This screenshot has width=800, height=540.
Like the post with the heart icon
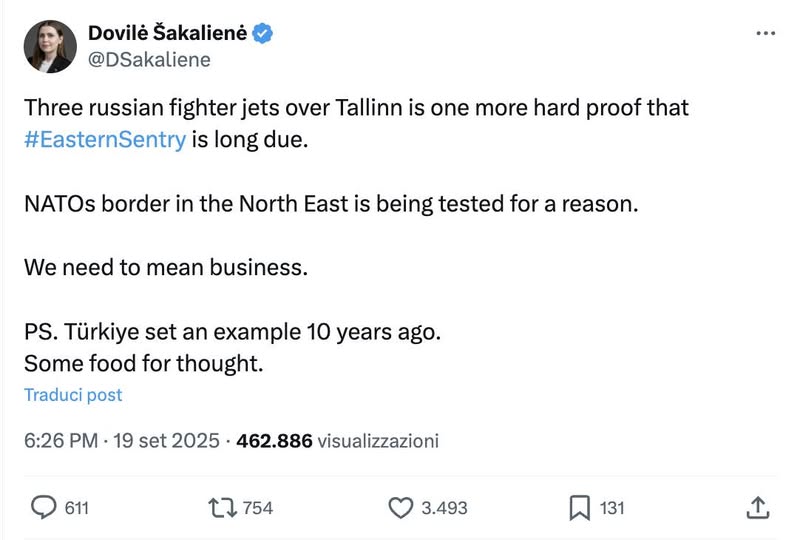tap(400, 508)
